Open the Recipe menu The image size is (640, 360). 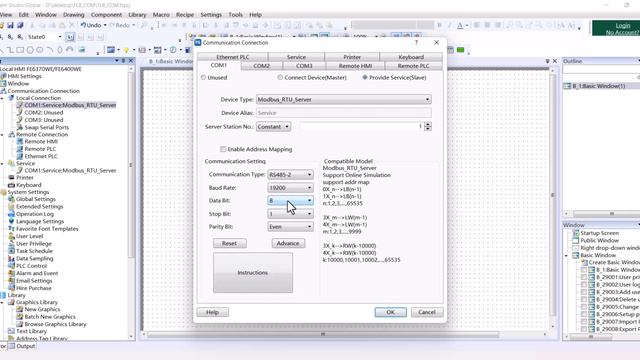(185, 15)
